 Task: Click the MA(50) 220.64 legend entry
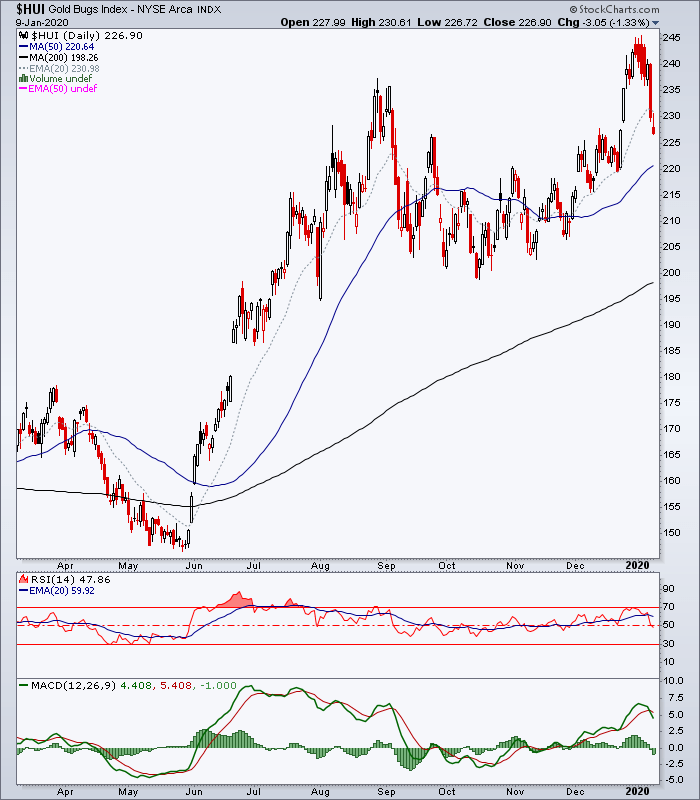tap(62, 47)
